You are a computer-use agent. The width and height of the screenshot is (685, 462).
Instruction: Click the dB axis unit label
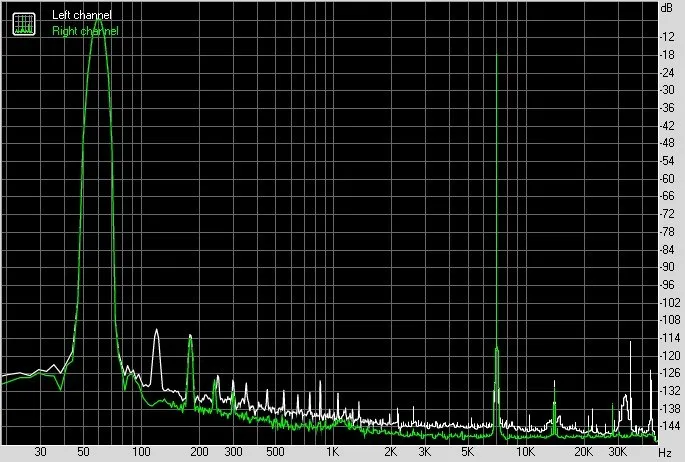click(667, 7)
